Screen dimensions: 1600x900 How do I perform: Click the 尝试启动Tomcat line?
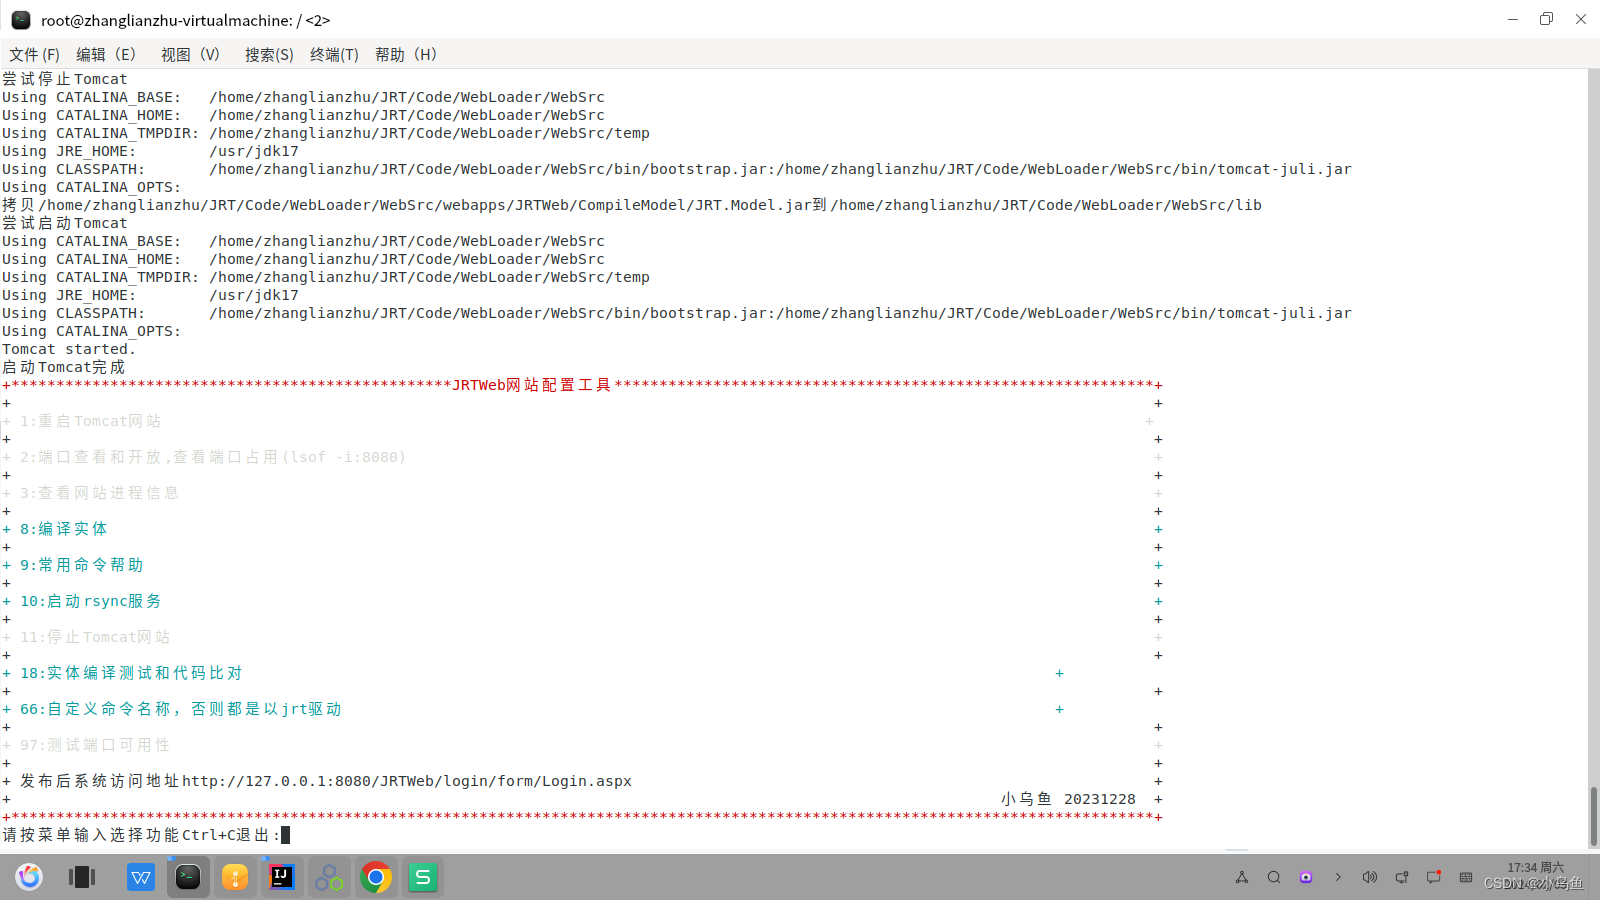pos(65,223)
